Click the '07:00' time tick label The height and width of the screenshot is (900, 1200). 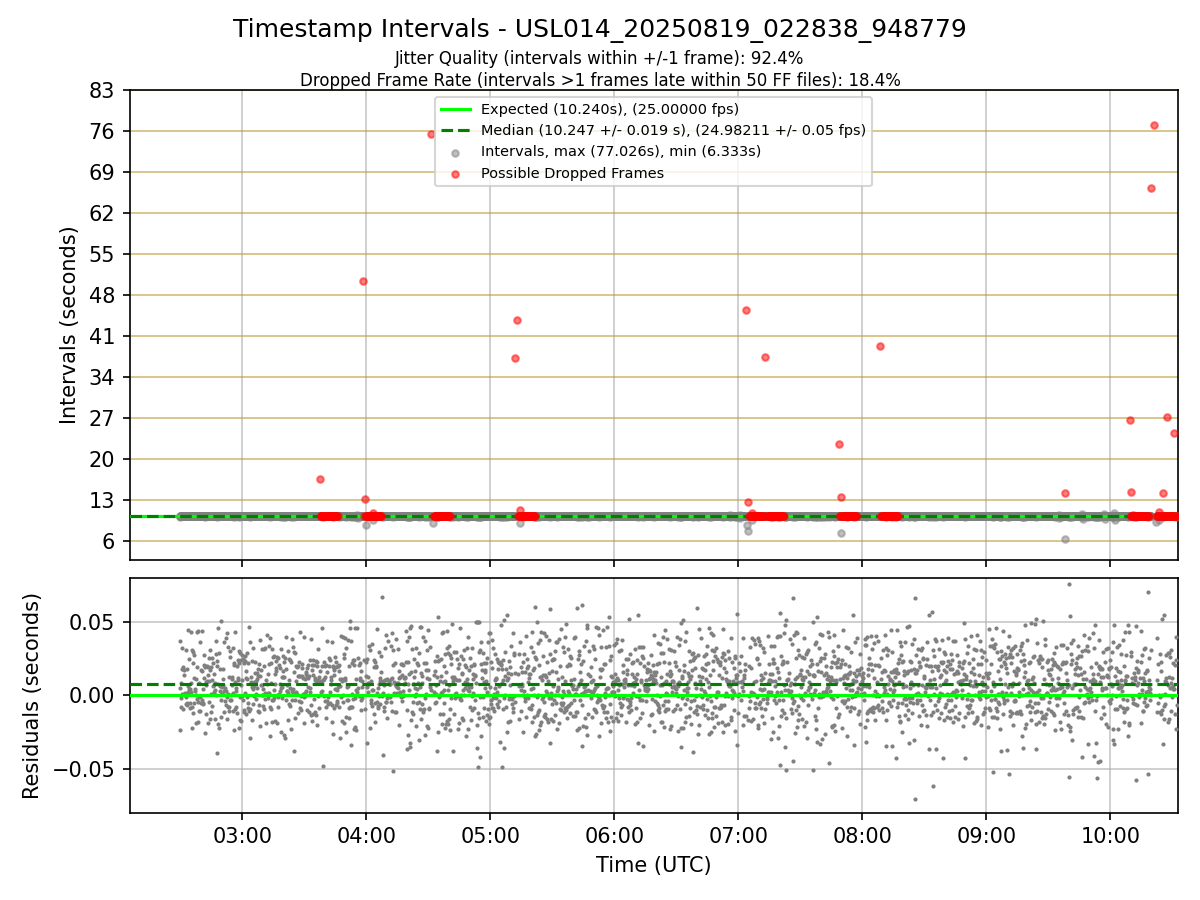738,834
